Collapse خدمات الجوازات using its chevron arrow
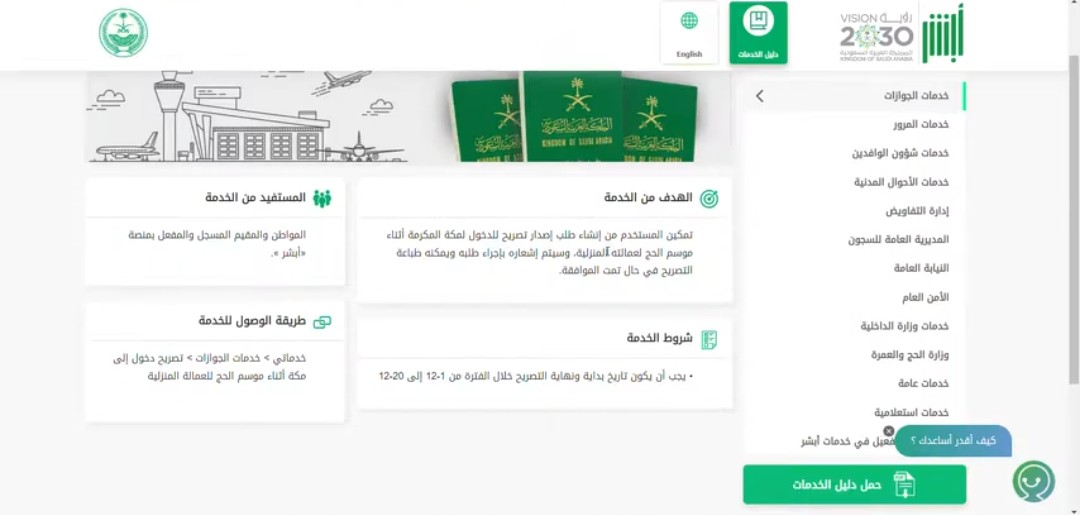The width and height of the screenshot is (1080, 515). click(759, 96)
